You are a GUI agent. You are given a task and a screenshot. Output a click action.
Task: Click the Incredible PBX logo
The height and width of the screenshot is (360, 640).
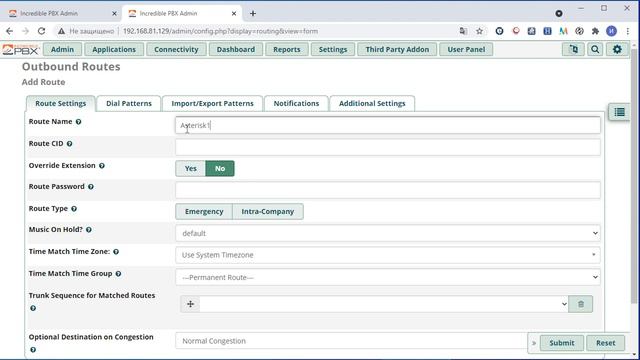[x=20, y=50]
